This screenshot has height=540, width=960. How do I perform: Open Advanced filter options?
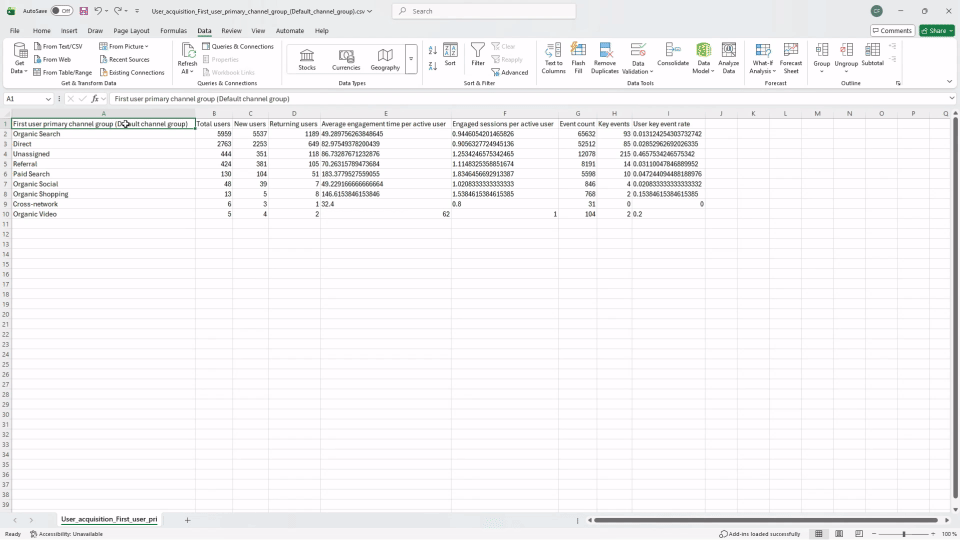tap(509, 72)
